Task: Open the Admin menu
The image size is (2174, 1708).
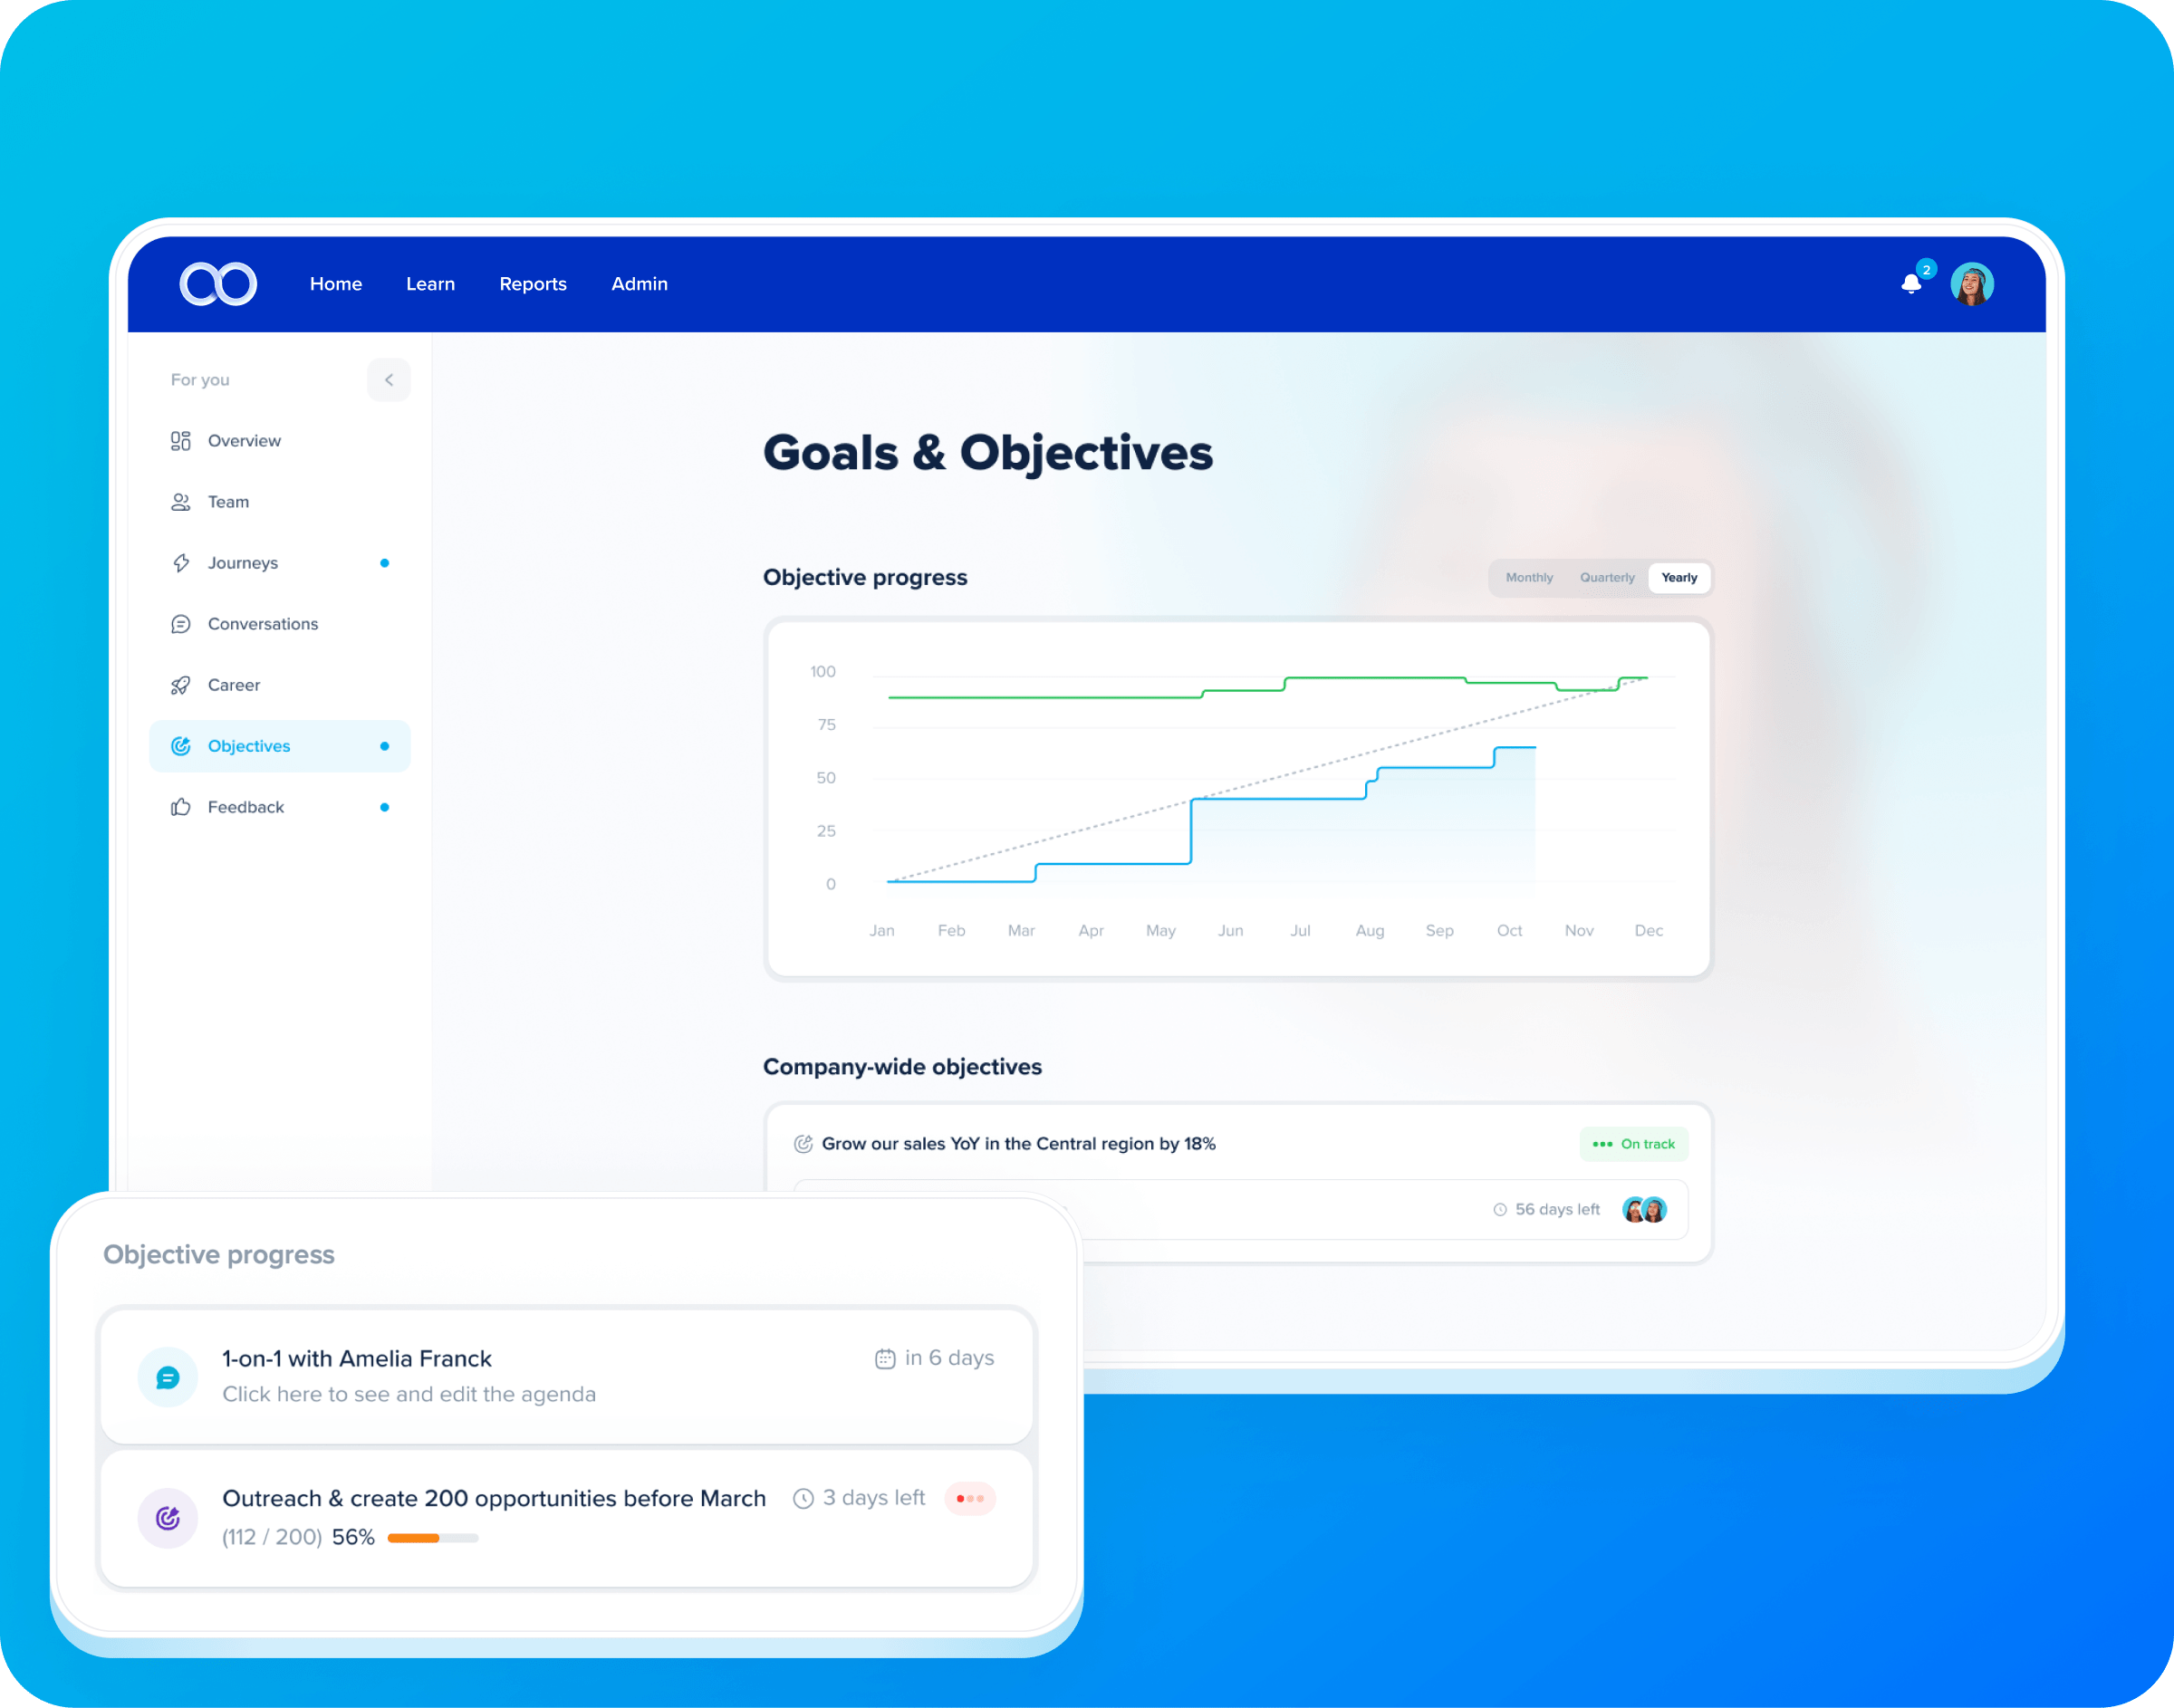Action: click(x=637, y=281)
